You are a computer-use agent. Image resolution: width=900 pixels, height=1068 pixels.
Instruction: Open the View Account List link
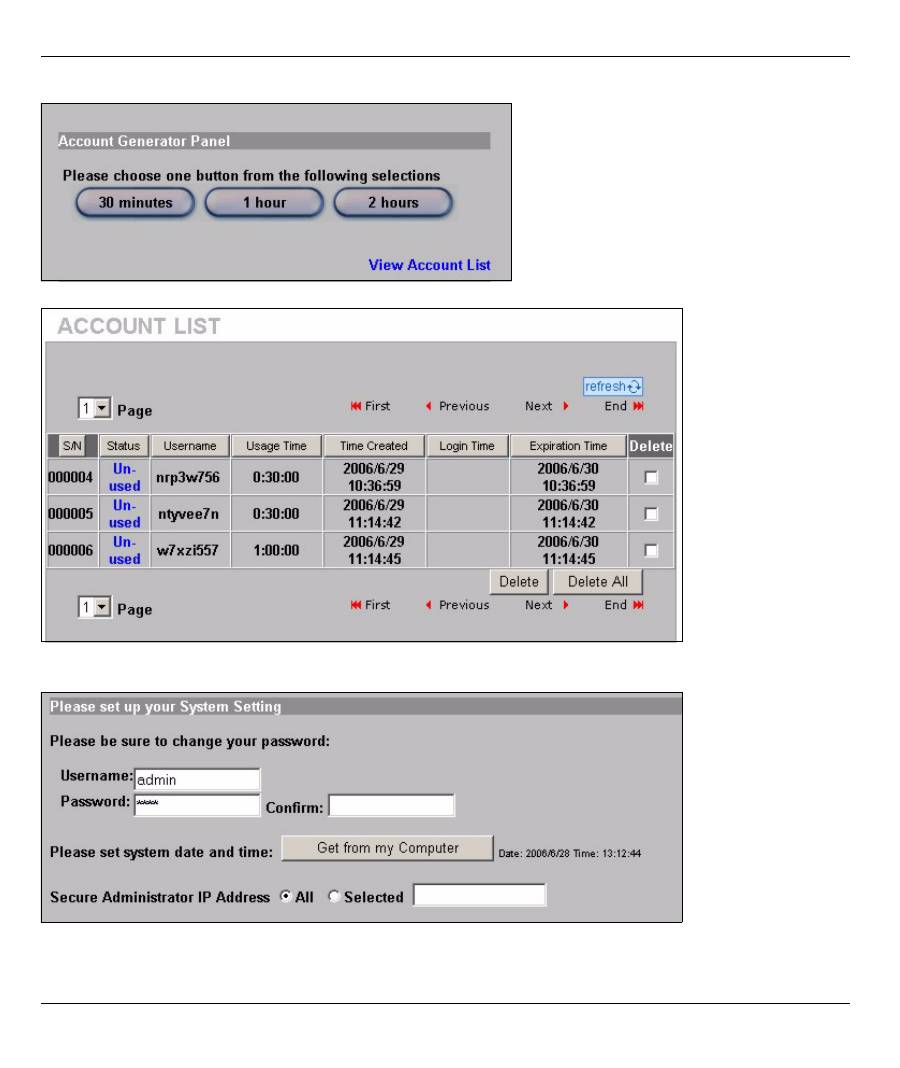429,265
